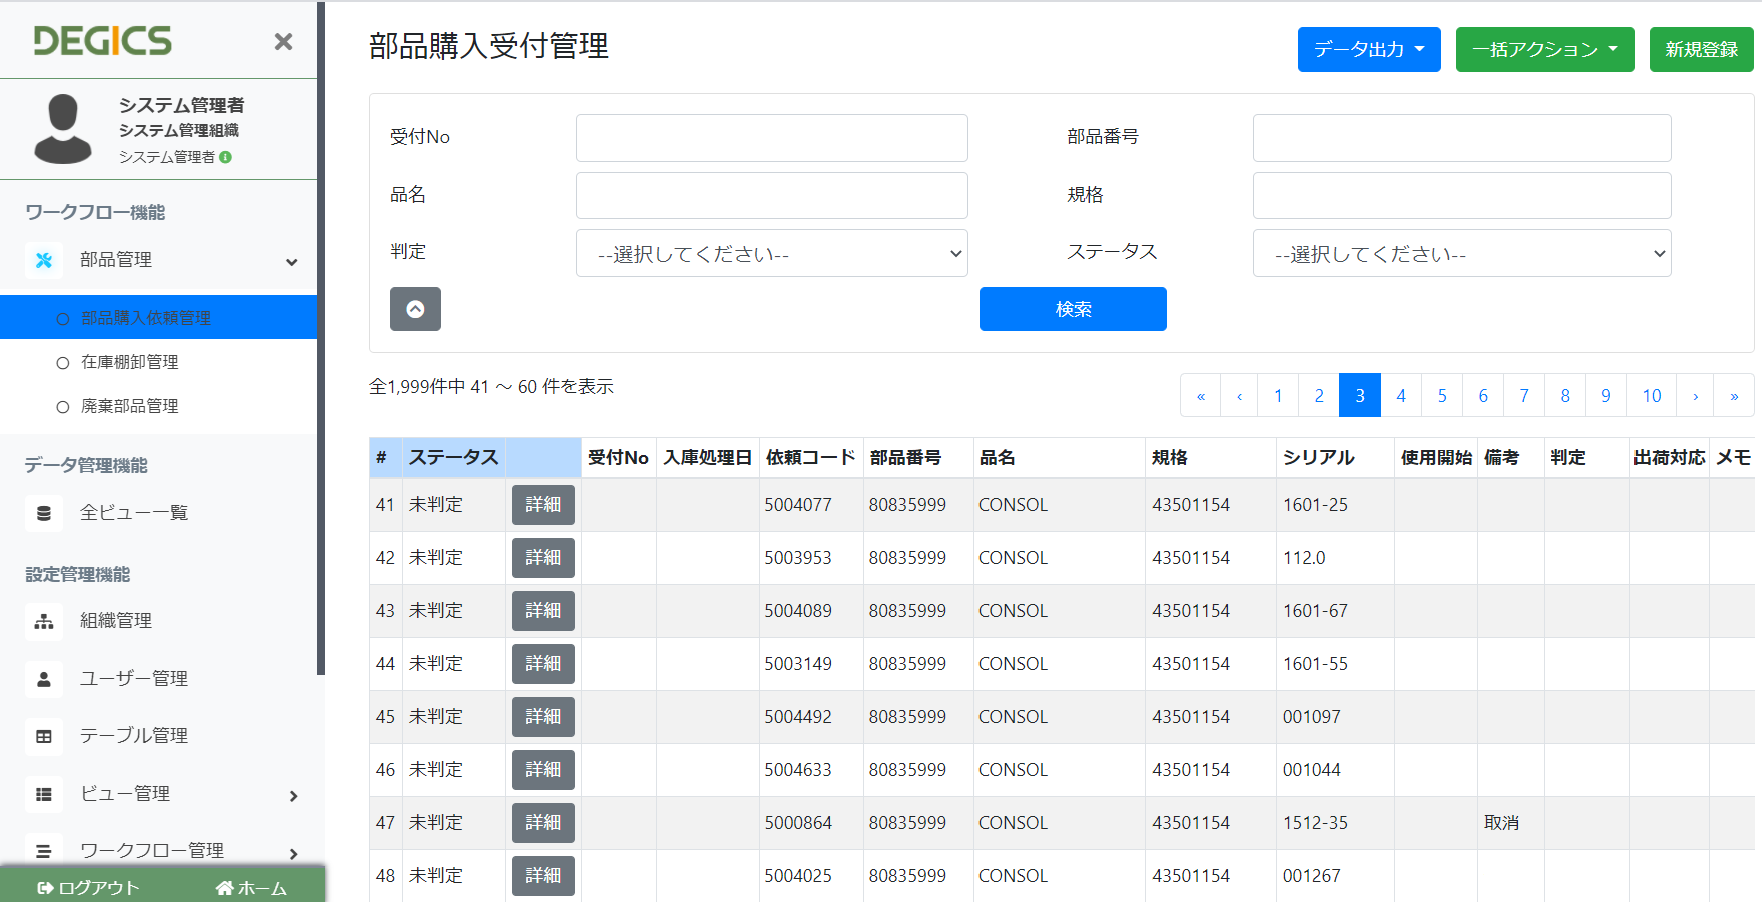1762x902 pixels.
Task: Click serial cell 1601-67
Action: 1315,611
